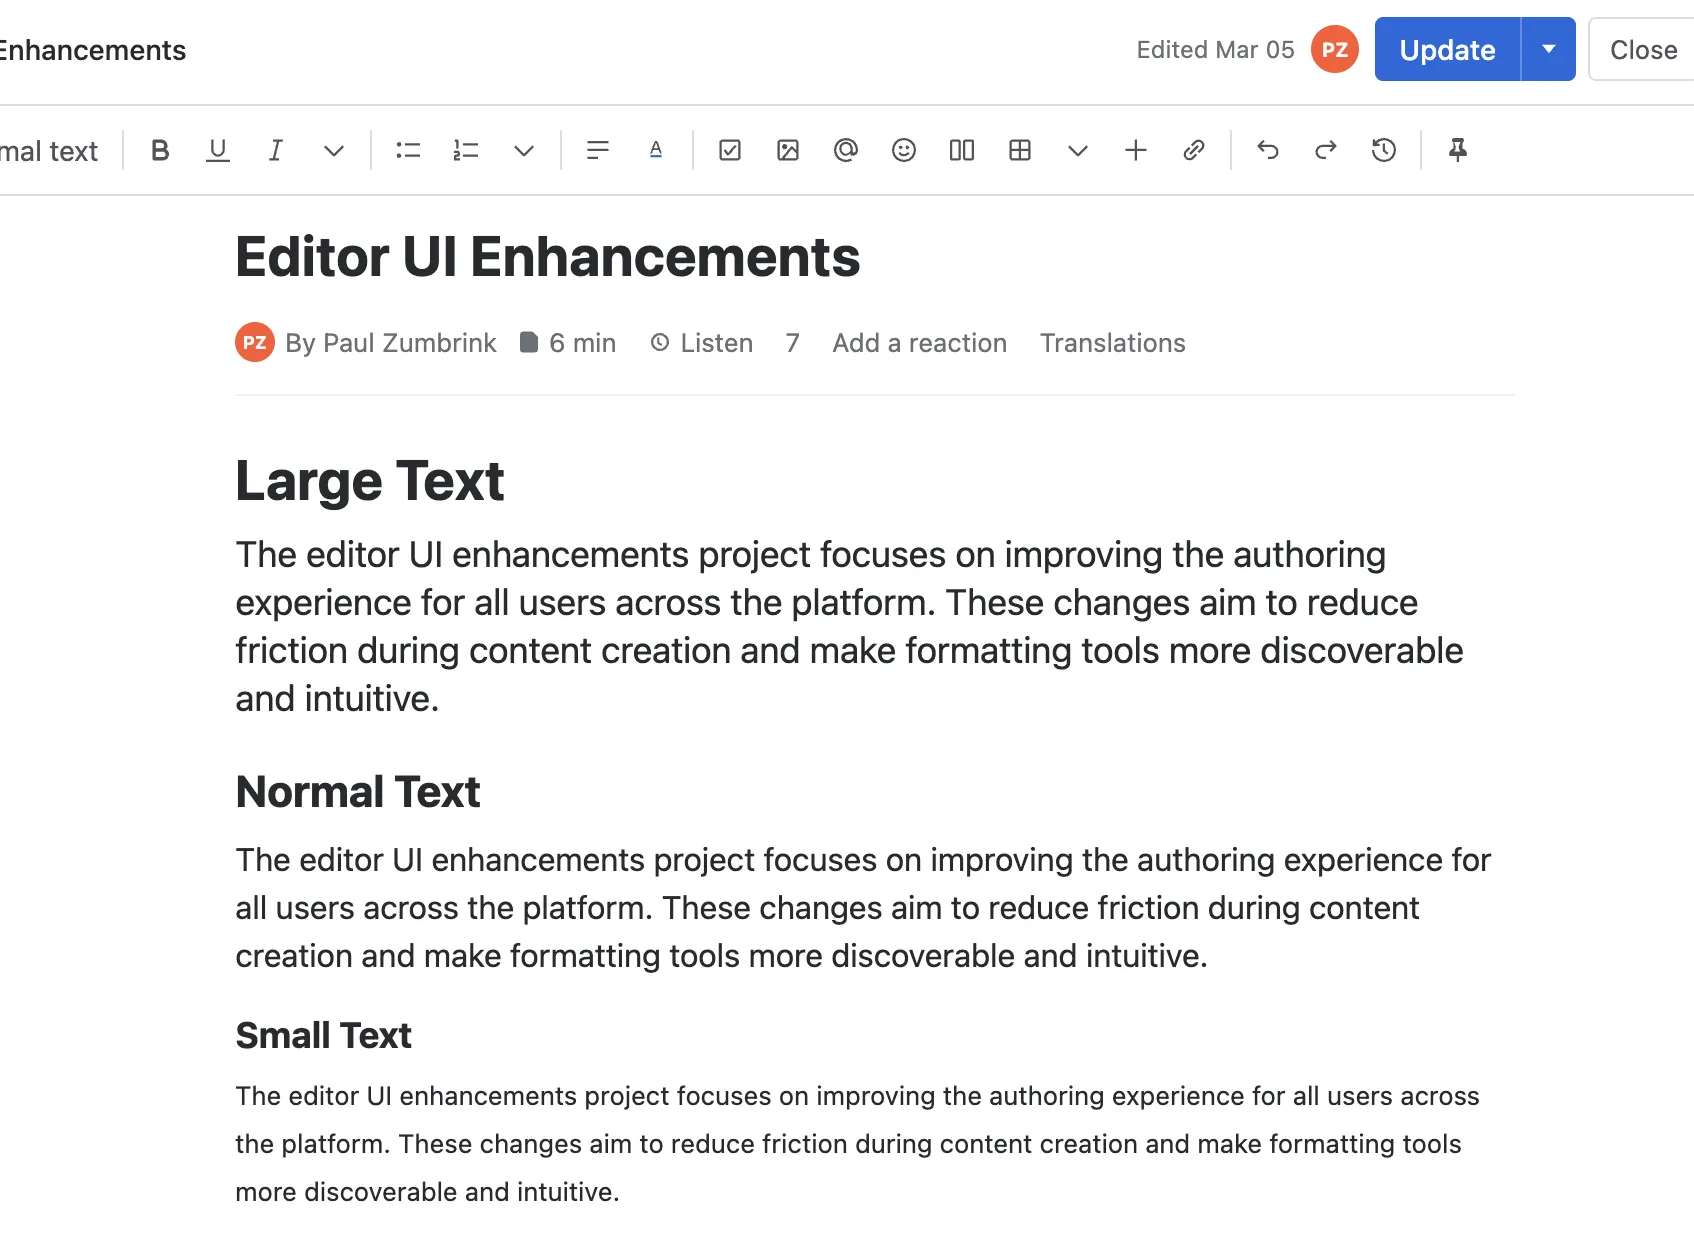Toggle underline formatting
This screenshot has width=1694, height=1250.
[217, 151]
